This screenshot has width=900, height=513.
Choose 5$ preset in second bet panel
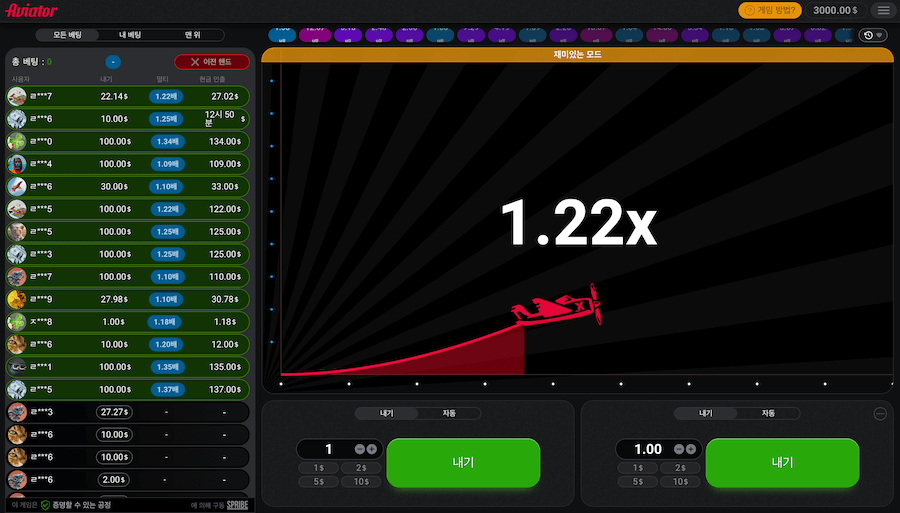638,481
